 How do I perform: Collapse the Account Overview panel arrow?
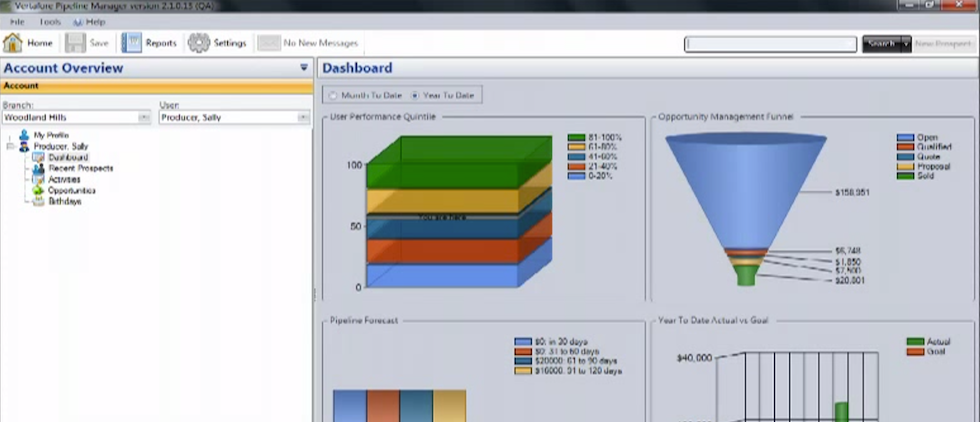tap(304, 68)
